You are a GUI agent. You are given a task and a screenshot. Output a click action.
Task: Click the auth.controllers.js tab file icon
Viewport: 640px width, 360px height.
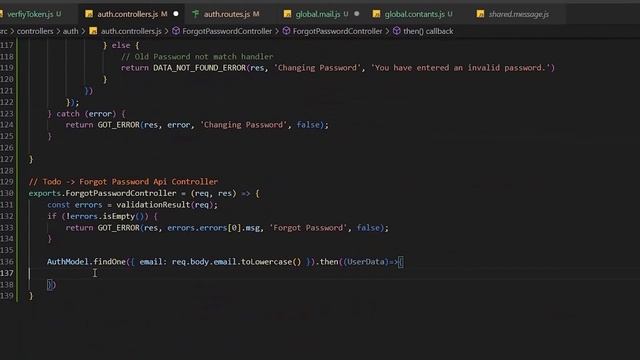click(x=89, y=14)
